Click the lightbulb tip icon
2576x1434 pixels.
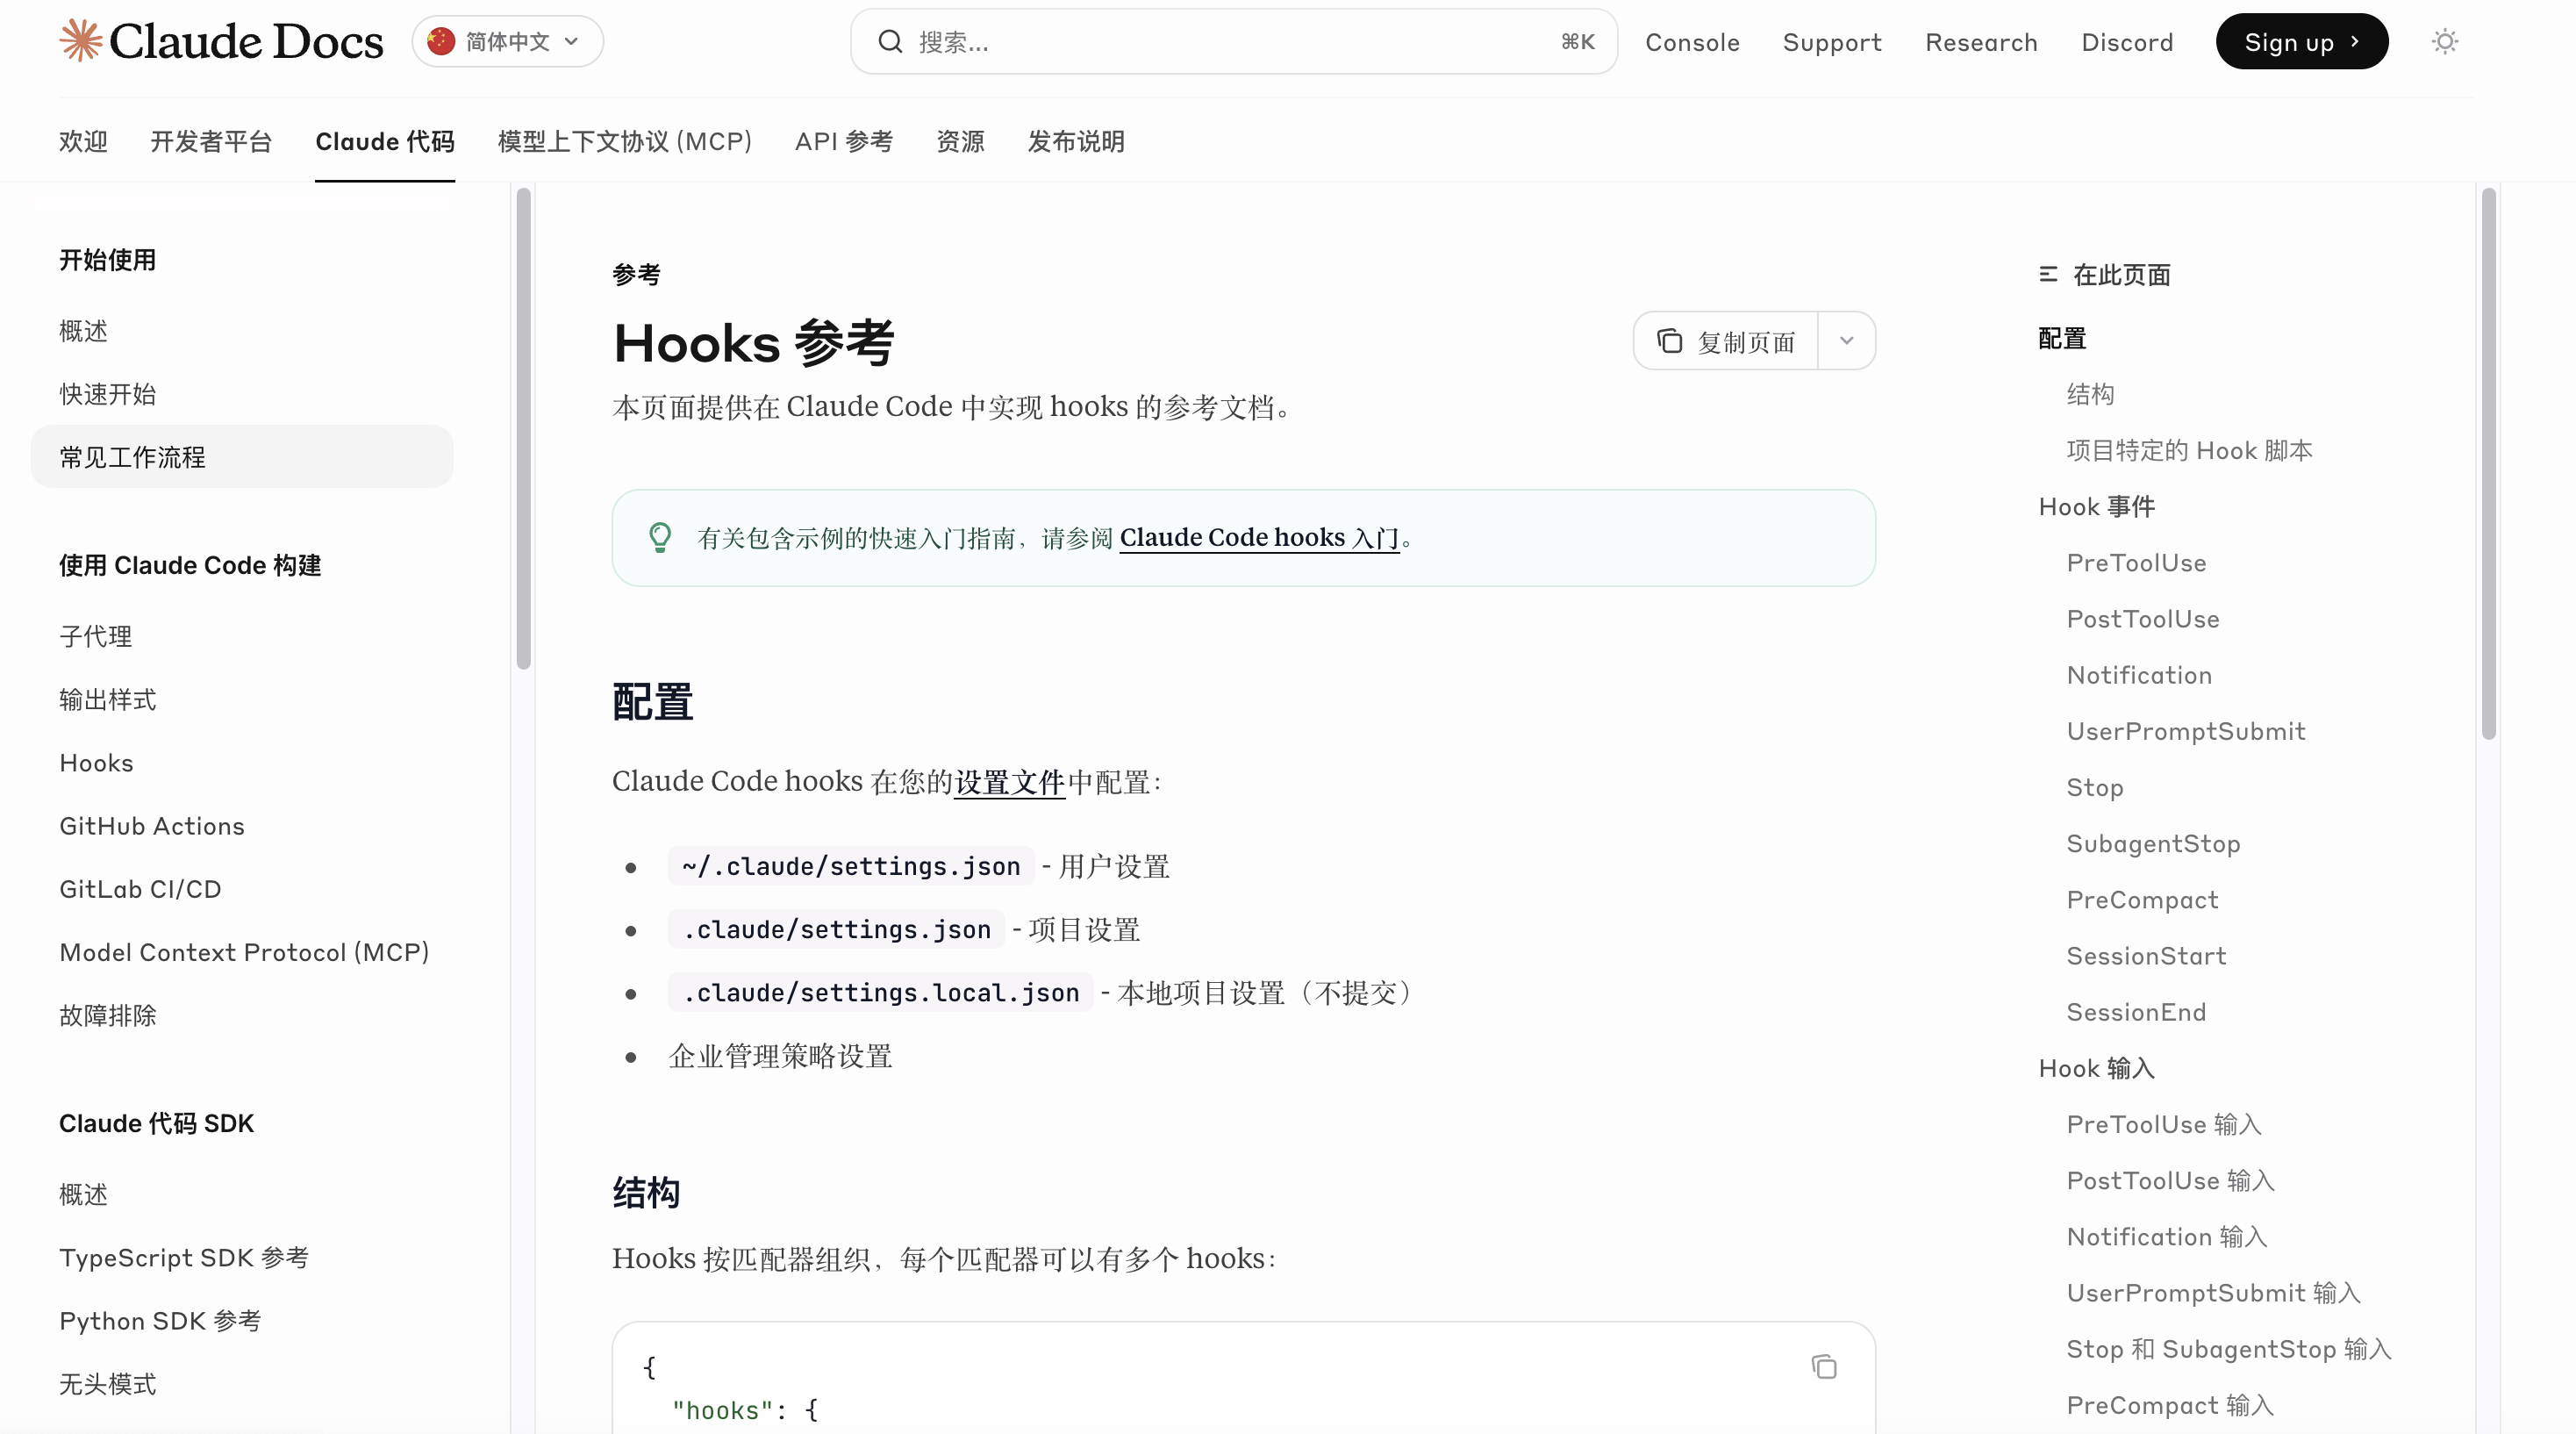click(x=660, y=538)
